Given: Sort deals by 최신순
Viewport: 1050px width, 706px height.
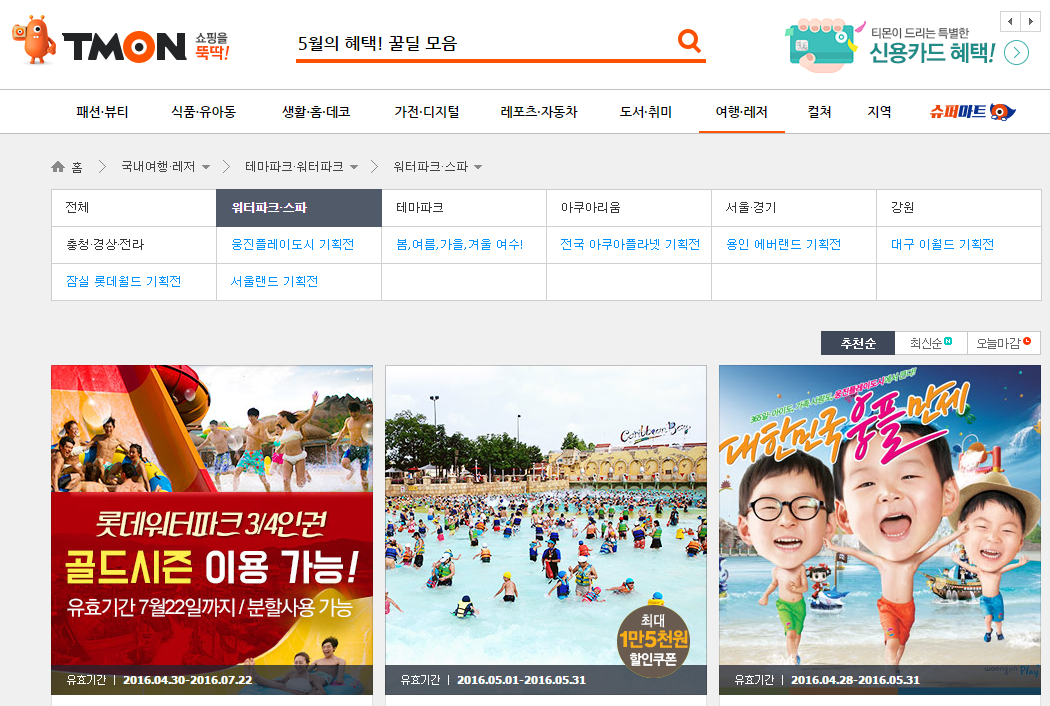Looking at the screenshot, I should click(931, 343).
